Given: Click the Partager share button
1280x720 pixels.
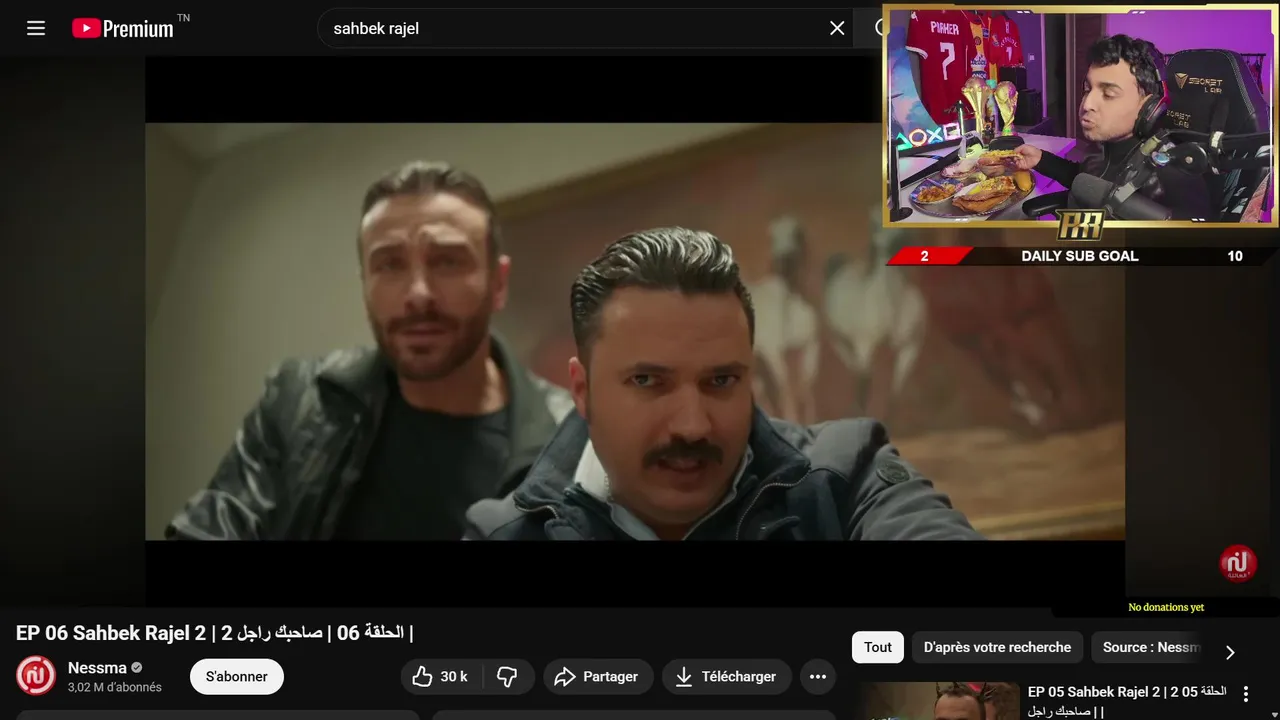Looking at the screenshot, I should point(598,677).
